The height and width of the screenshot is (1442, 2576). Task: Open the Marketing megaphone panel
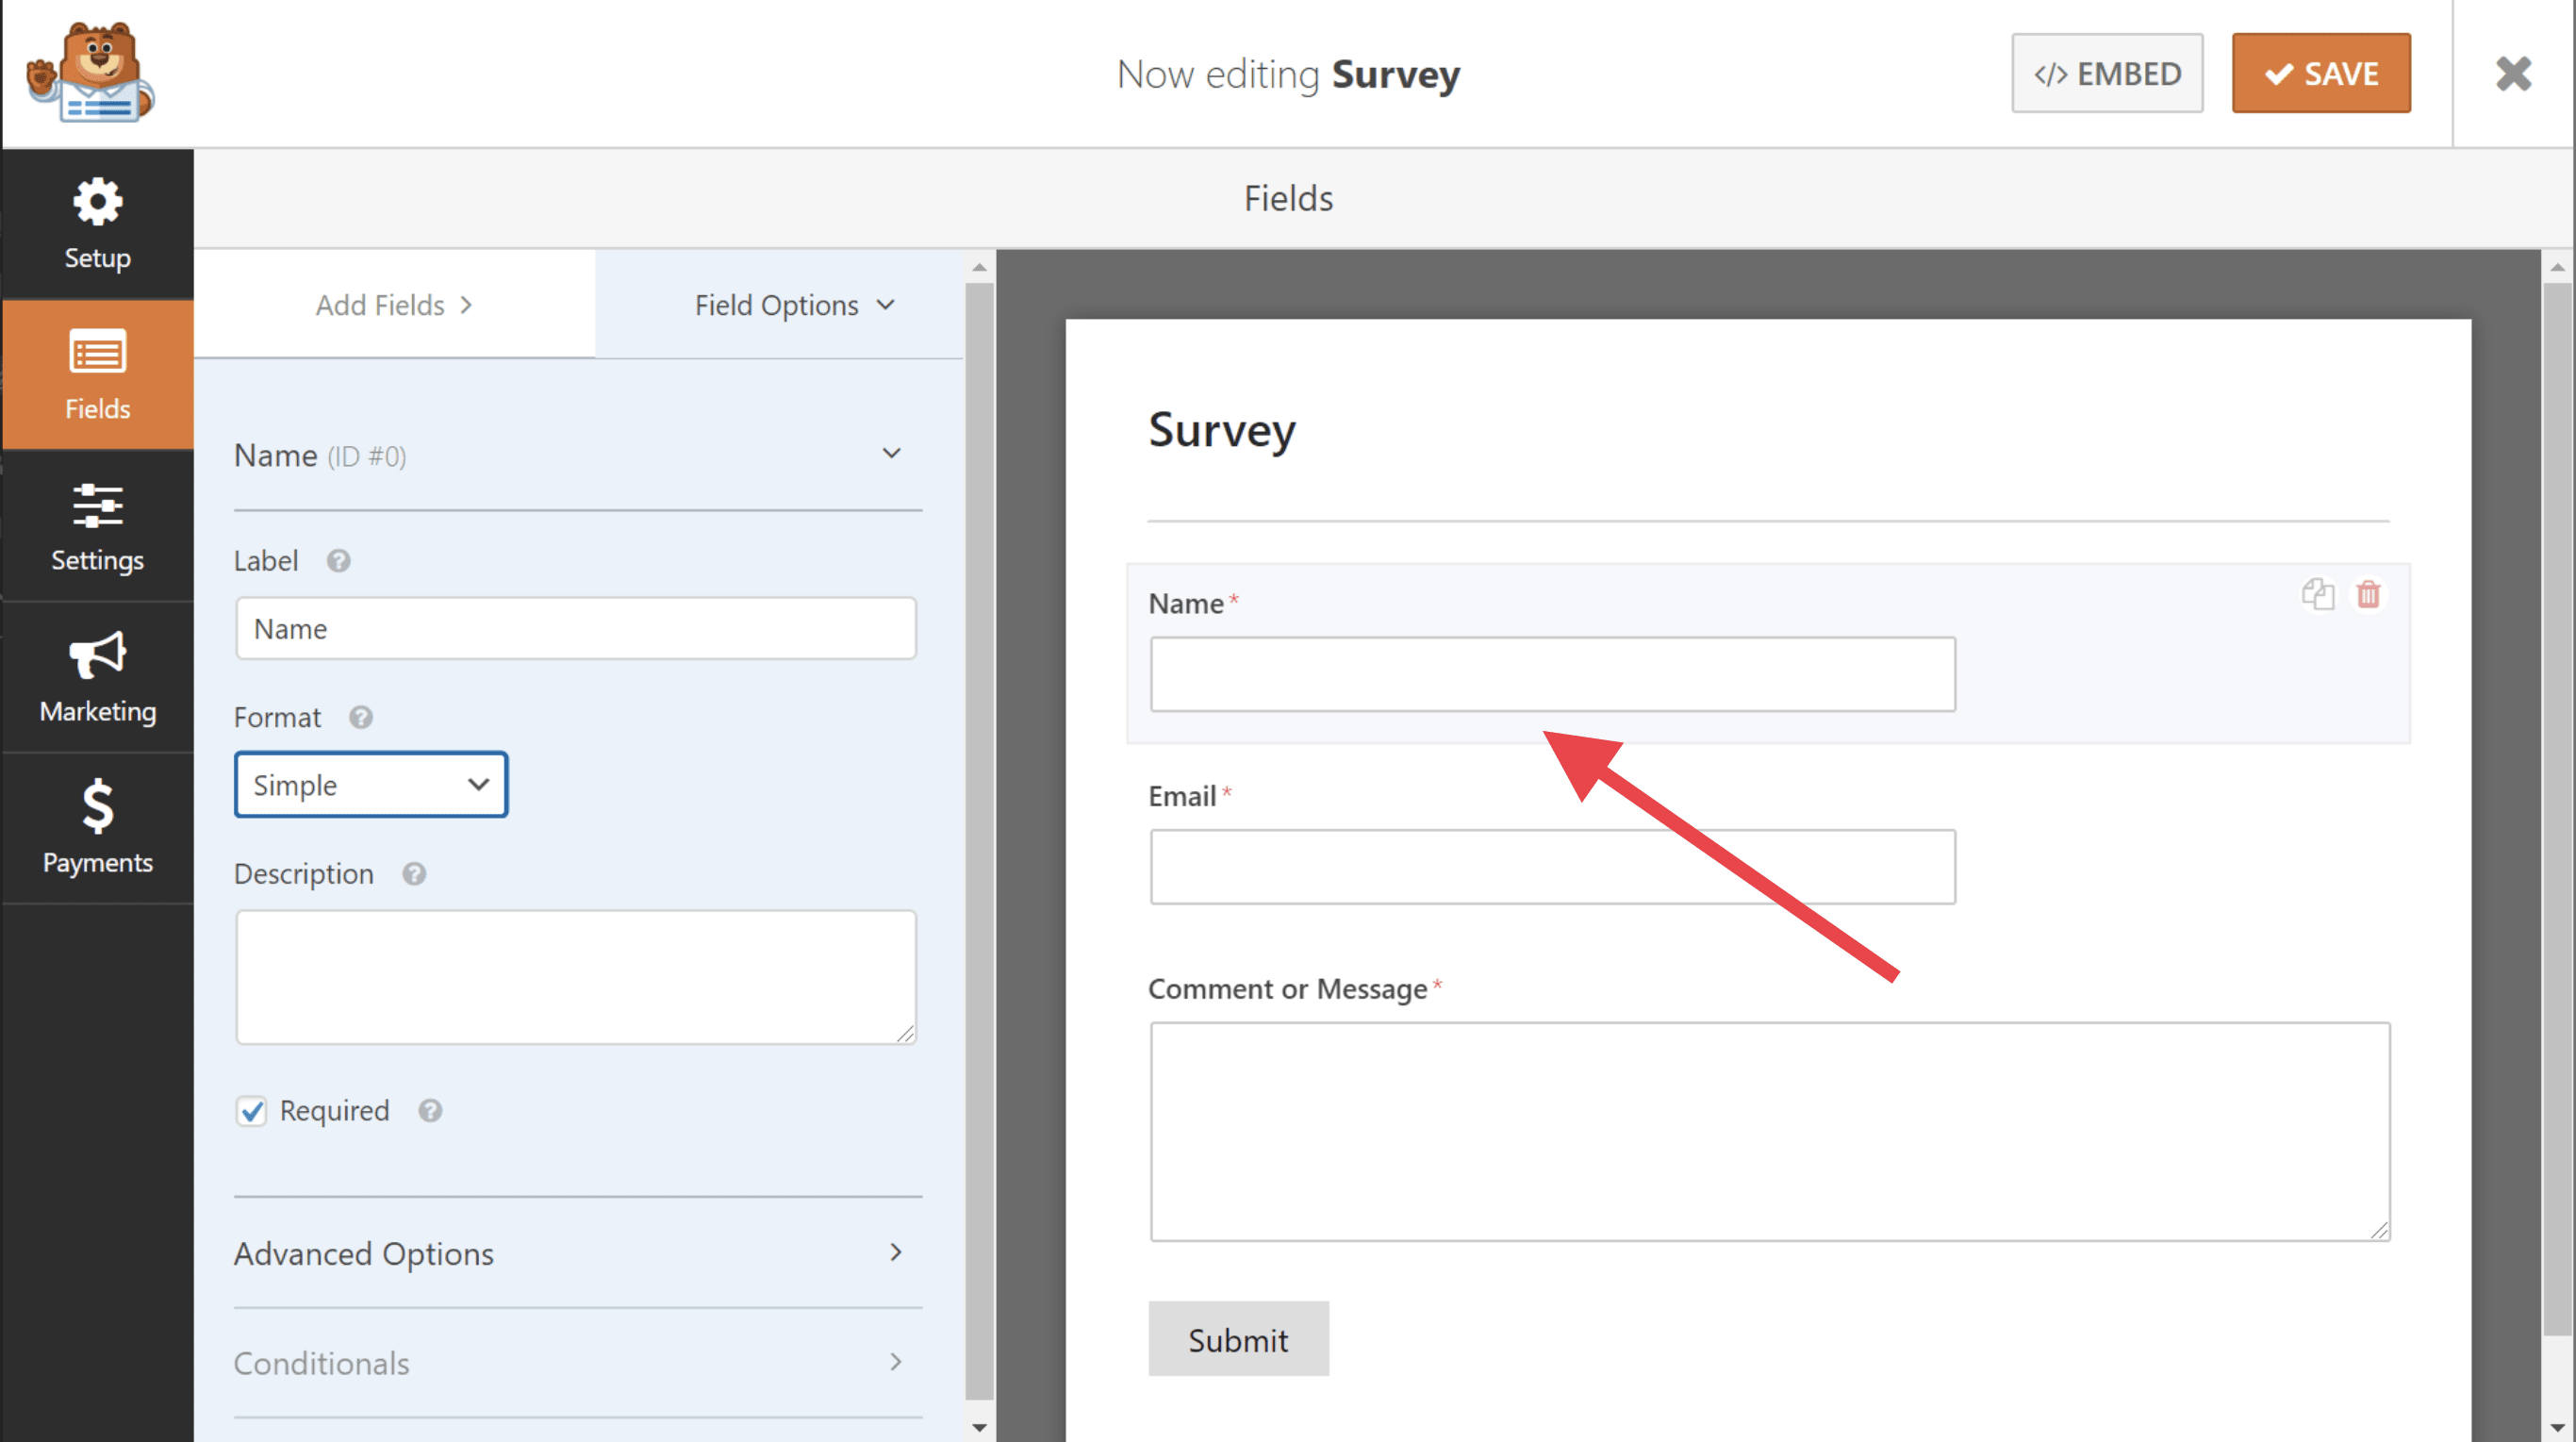97,677
